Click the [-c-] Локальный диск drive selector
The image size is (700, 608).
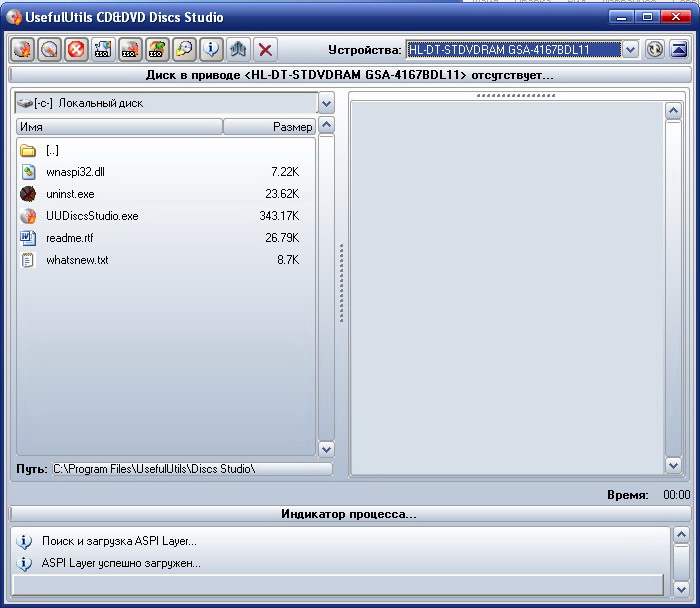pyautogui.click(x=167, y=103)
